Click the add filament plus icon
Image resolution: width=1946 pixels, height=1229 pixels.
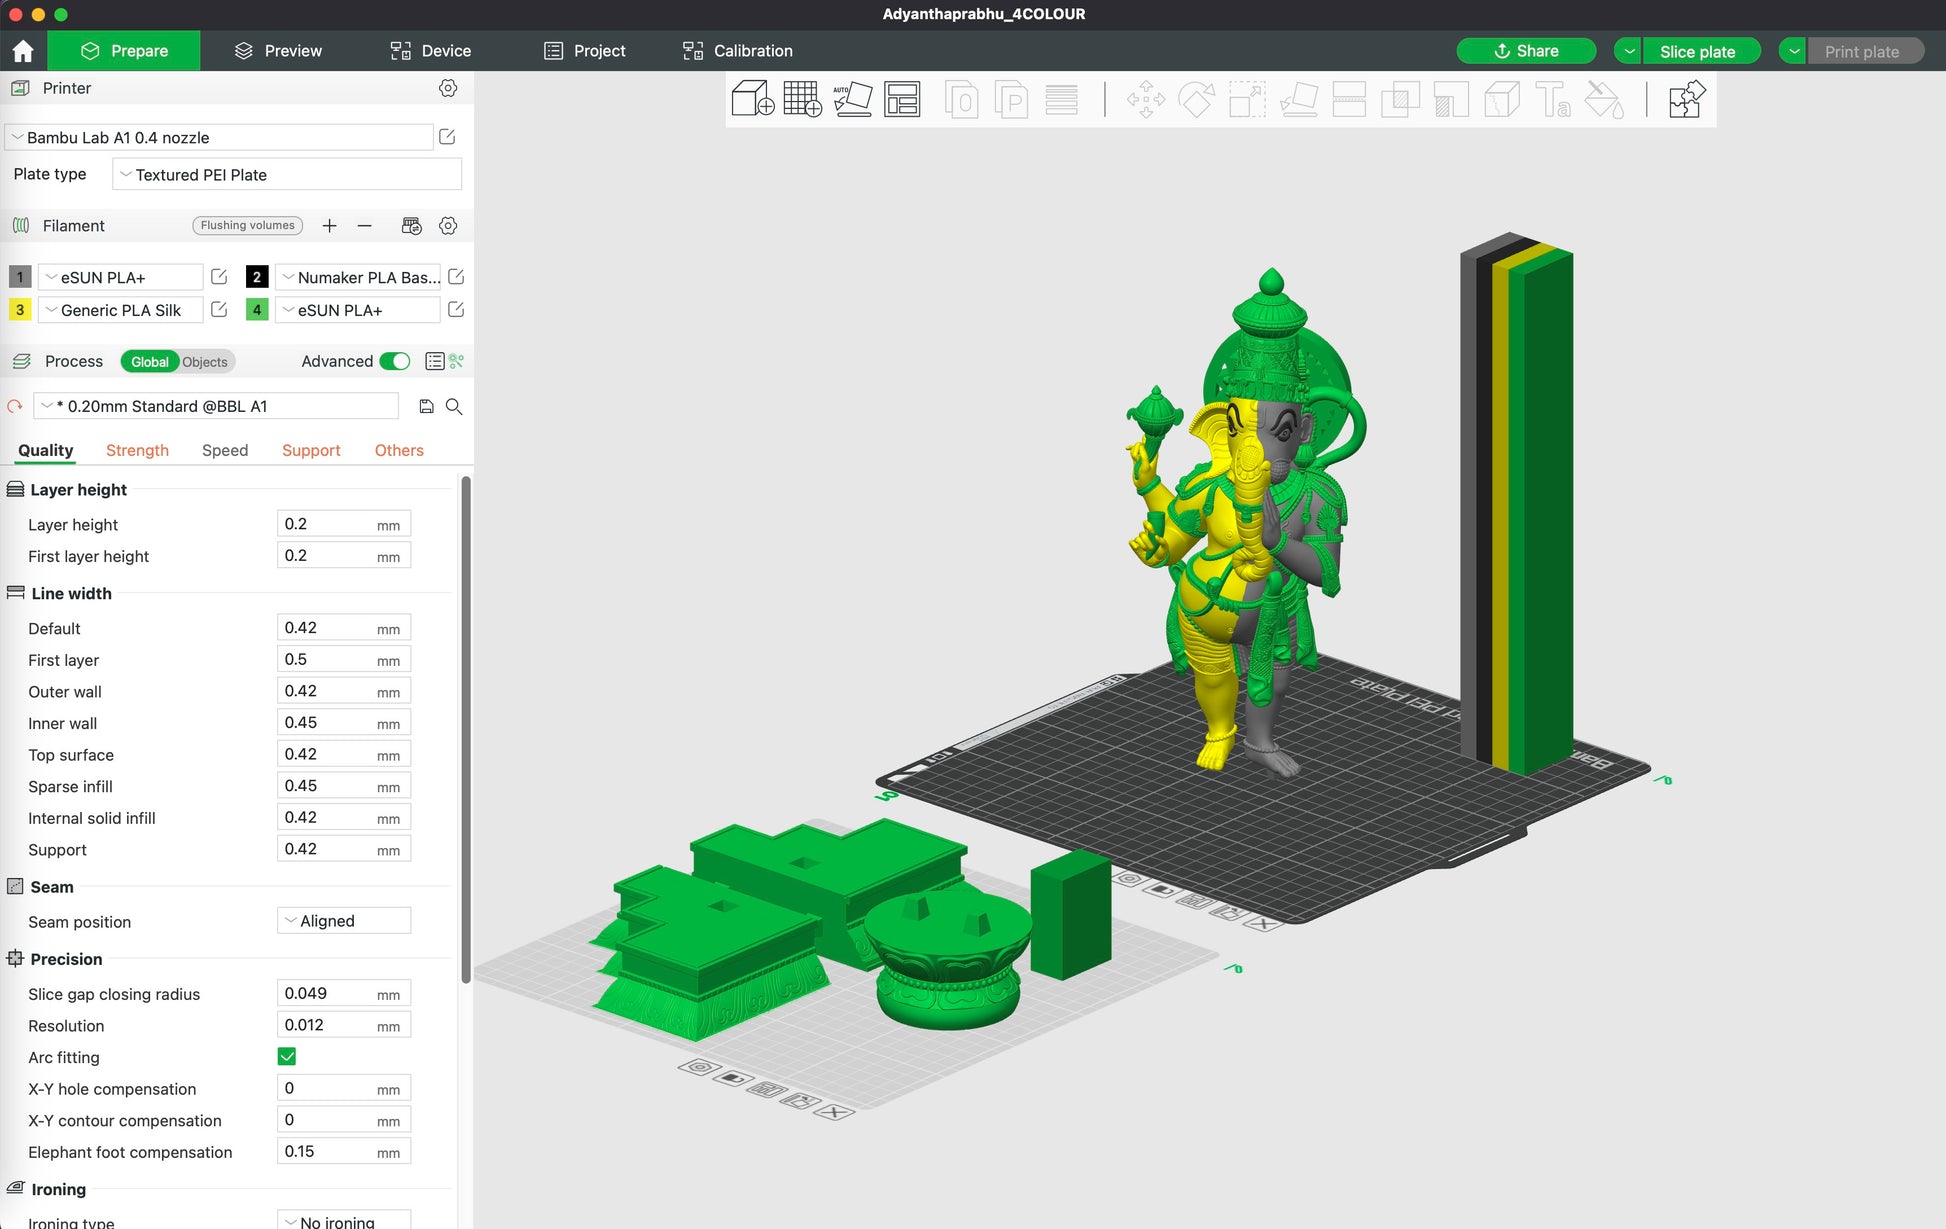[329, 226]
